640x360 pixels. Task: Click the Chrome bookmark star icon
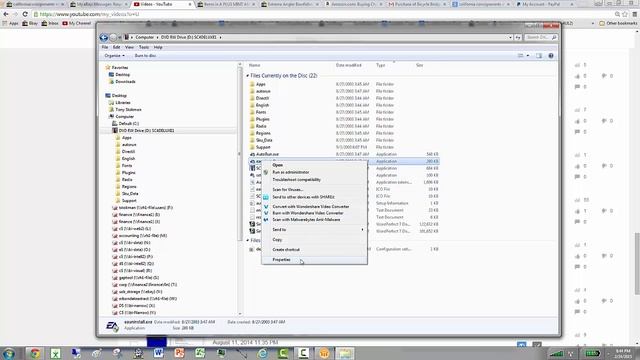point(625,14)
